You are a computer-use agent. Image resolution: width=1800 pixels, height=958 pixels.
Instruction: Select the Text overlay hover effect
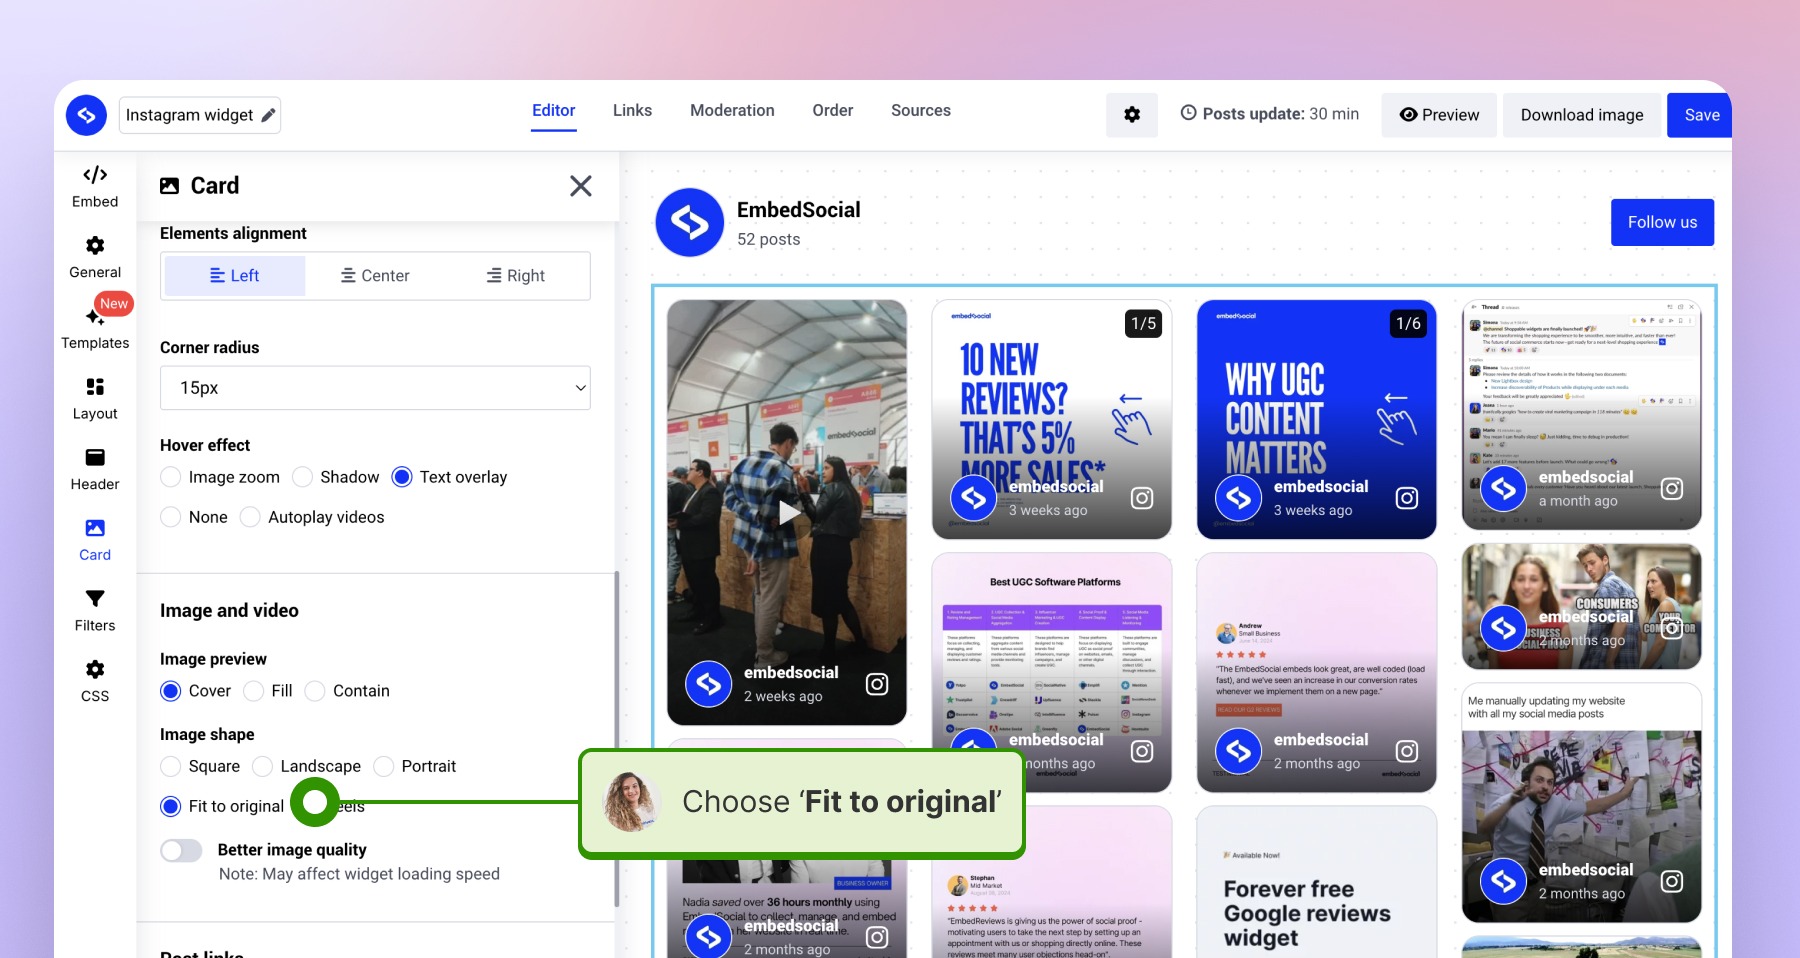click(402, 477)
